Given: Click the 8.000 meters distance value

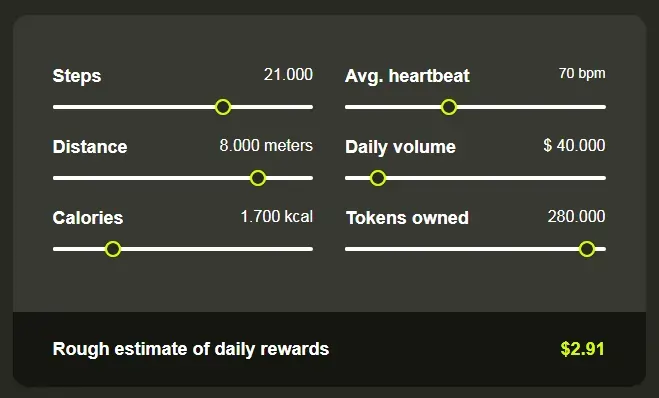Looking at the screenshot, I should click(x=266, y=146).
